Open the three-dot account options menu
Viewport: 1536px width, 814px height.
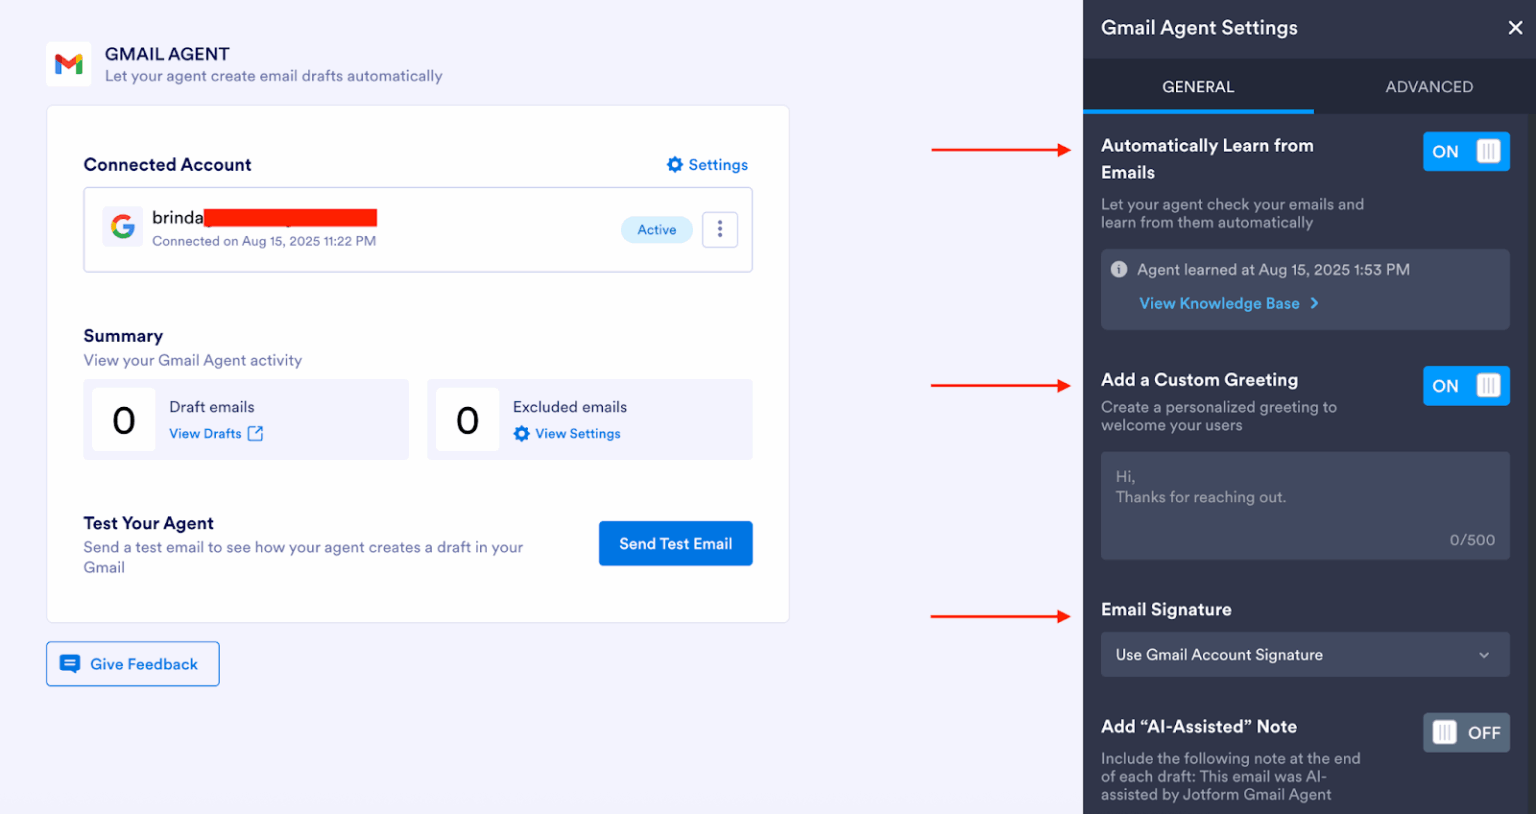tap(720, 230)
